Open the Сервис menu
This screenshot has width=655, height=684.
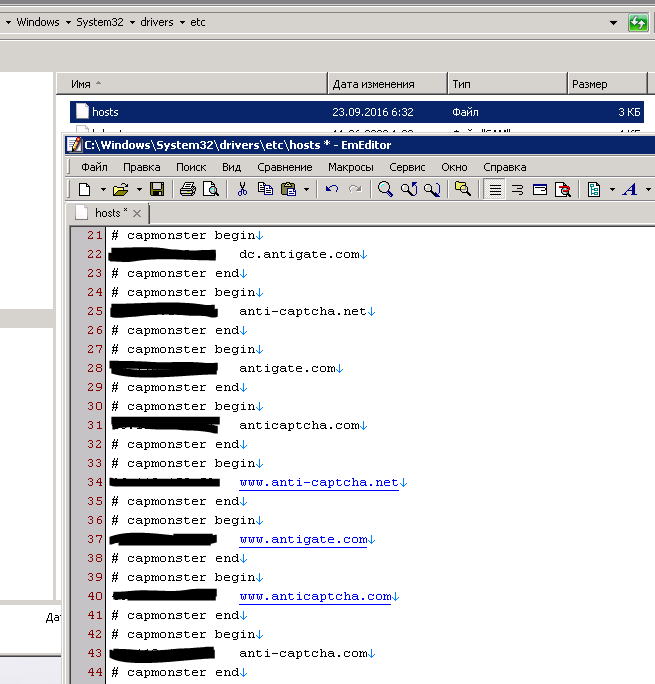[x=407, y=167]
